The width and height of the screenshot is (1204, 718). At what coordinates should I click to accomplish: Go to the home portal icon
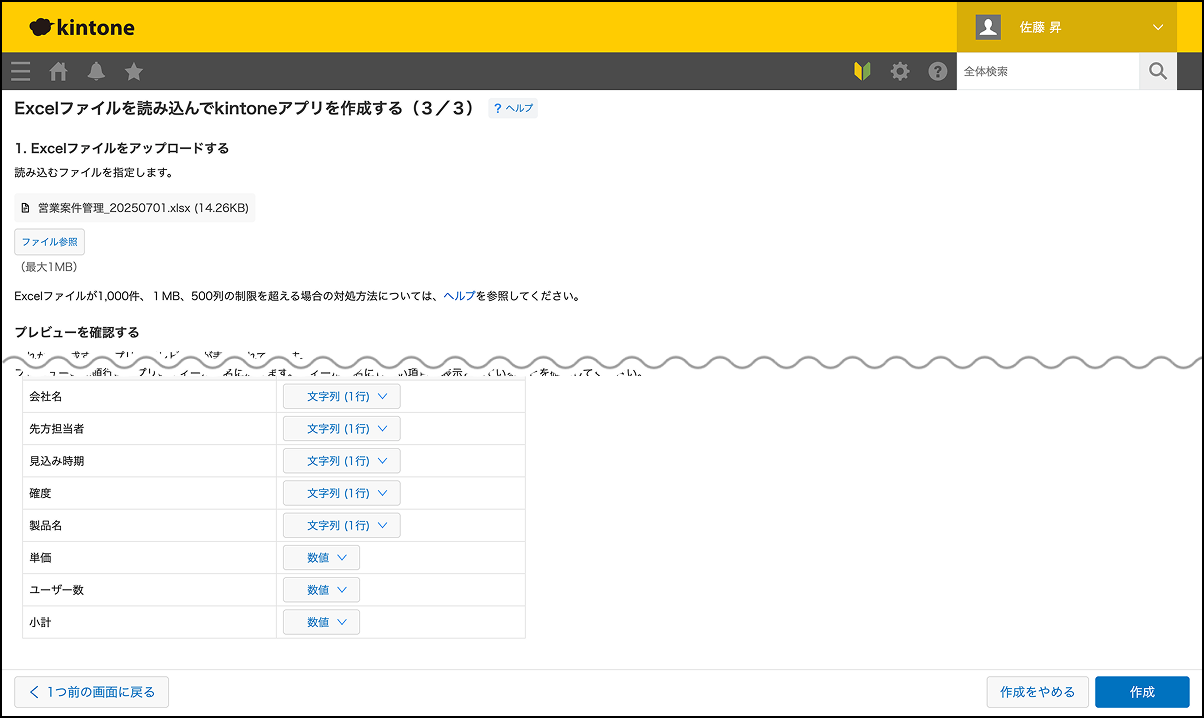click(59, 71)
